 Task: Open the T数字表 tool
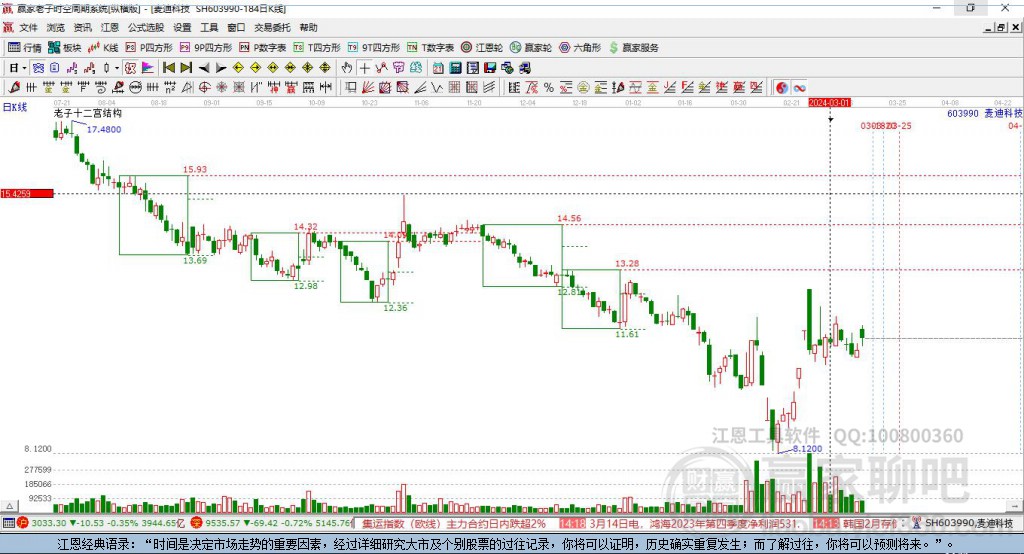(x=430, y=48)
